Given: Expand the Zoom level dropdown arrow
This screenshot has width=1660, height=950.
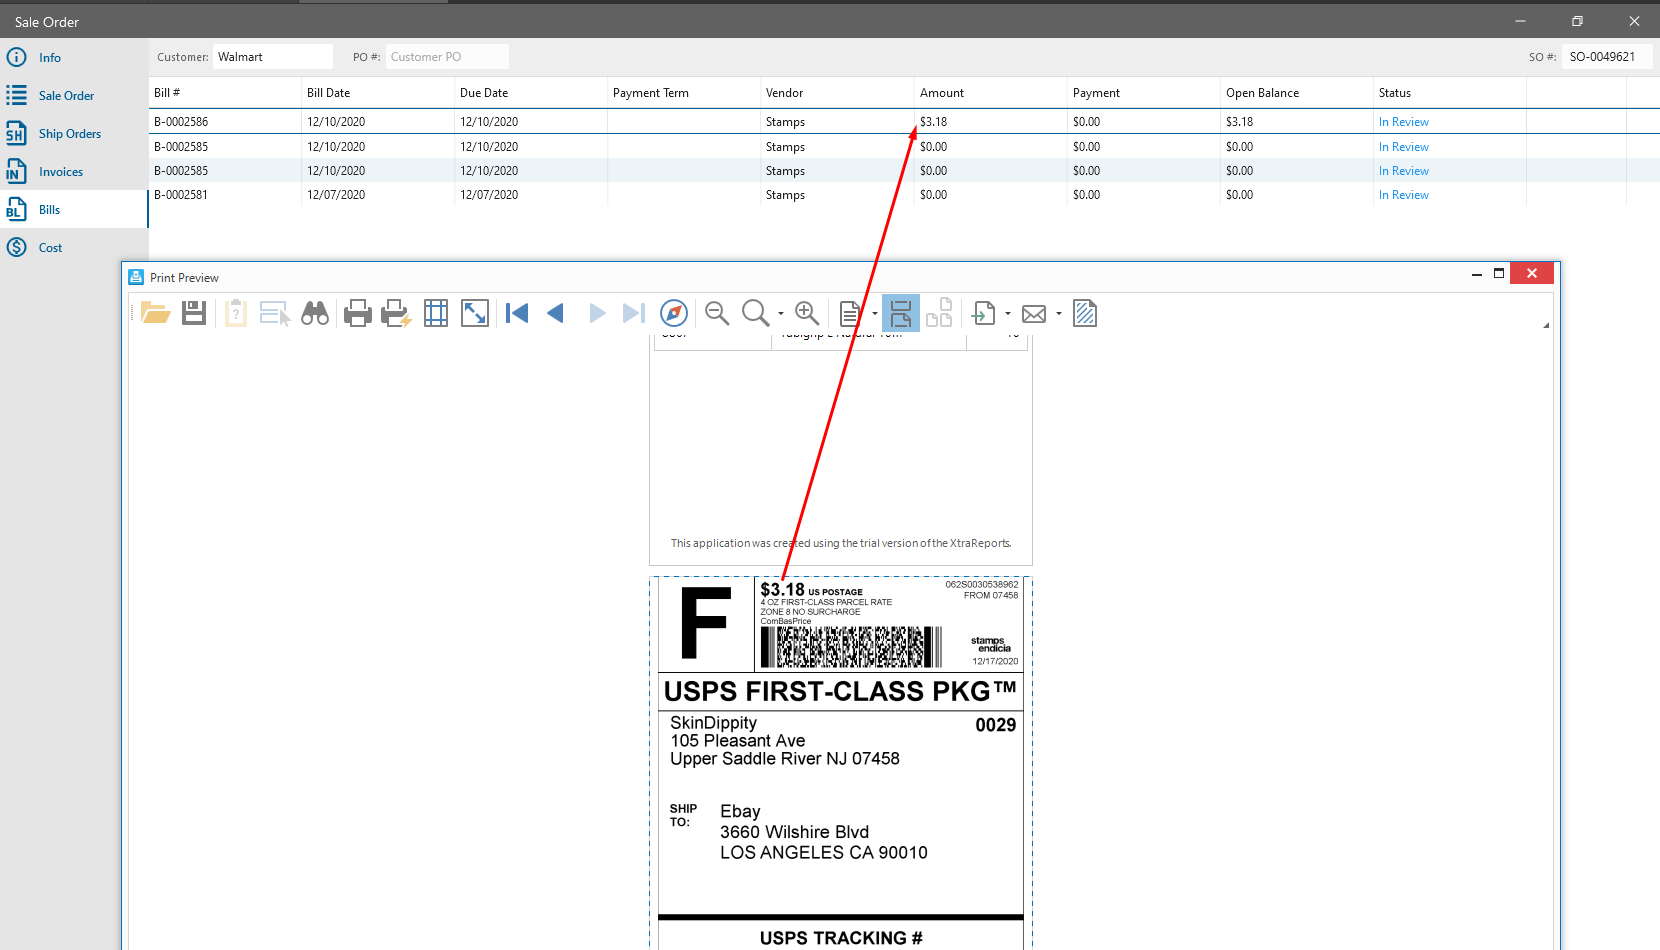Looking at the screenshot, I should coord(781,313).
